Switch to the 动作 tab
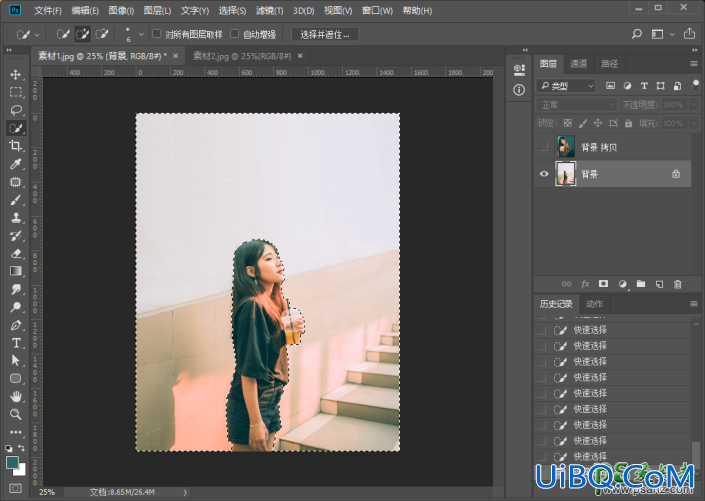 [594, 304]
